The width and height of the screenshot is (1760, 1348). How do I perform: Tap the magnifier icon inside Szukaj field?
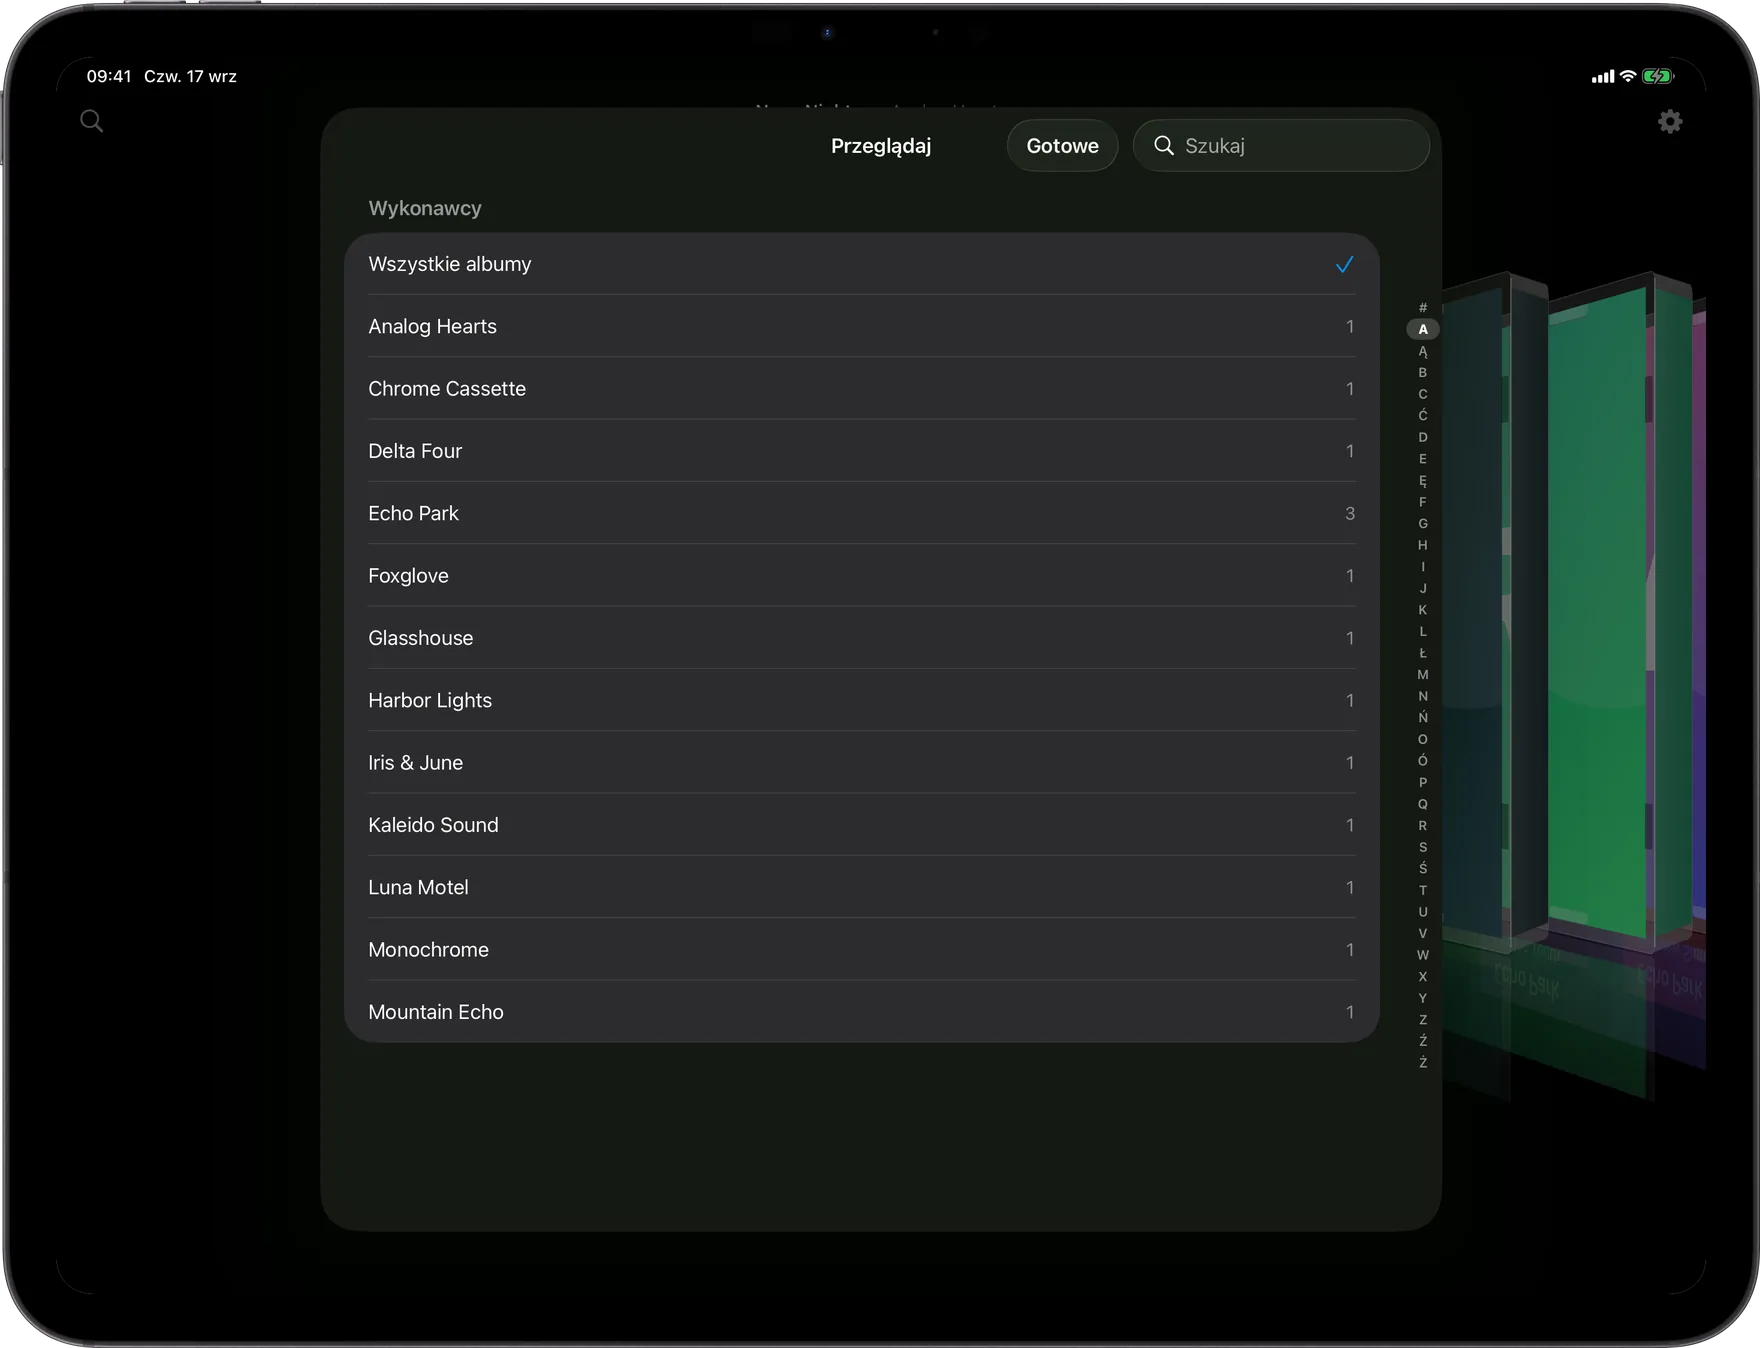tap(1164, 146)
